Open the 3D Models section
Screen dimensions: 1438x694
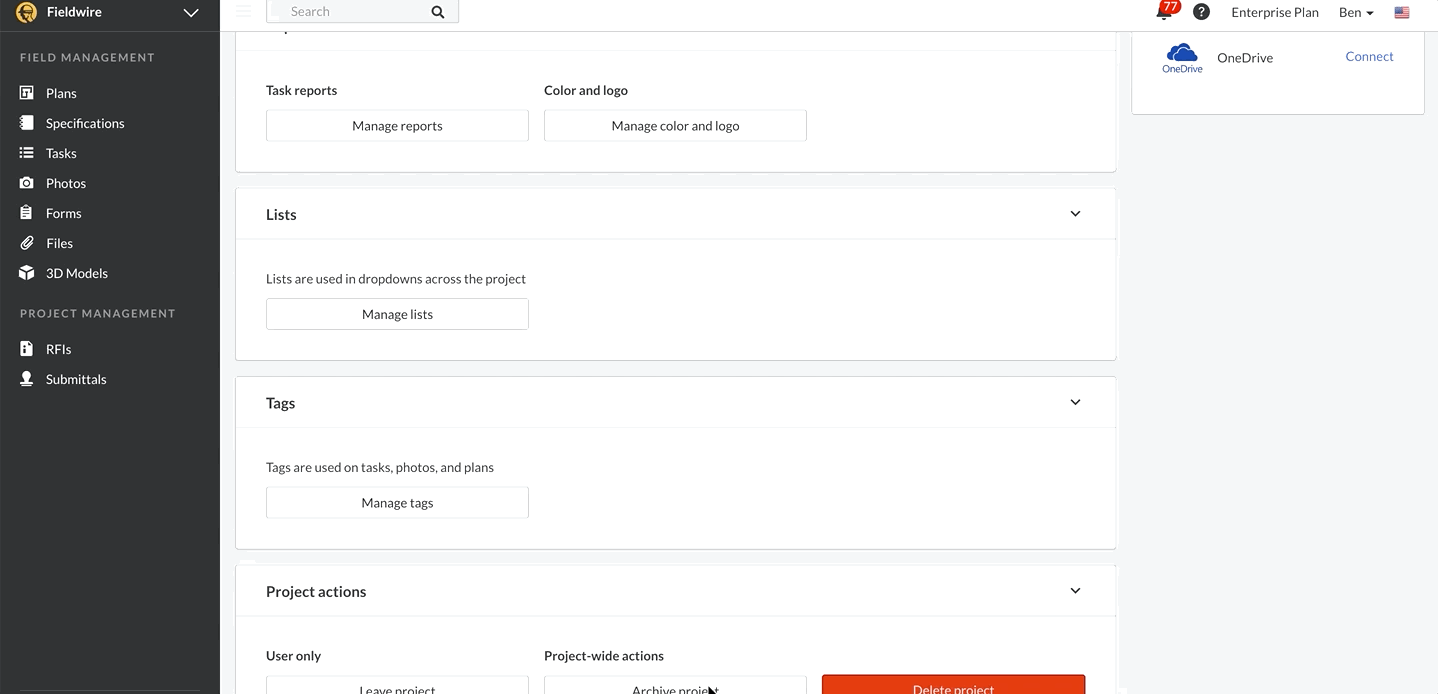pyautogui.click(x=75, y=272)
